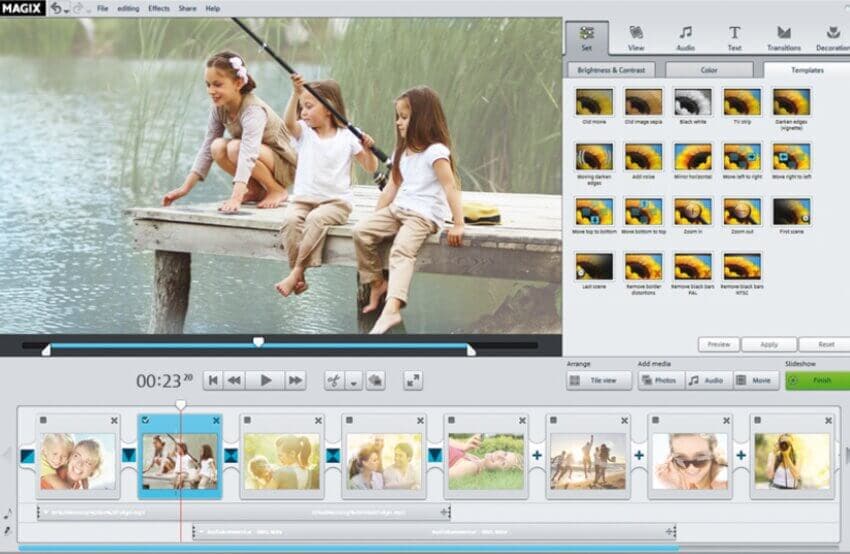Open the editing menu
Screen dimensions: 850x554
pyautogui.click(x=128, y=9)
